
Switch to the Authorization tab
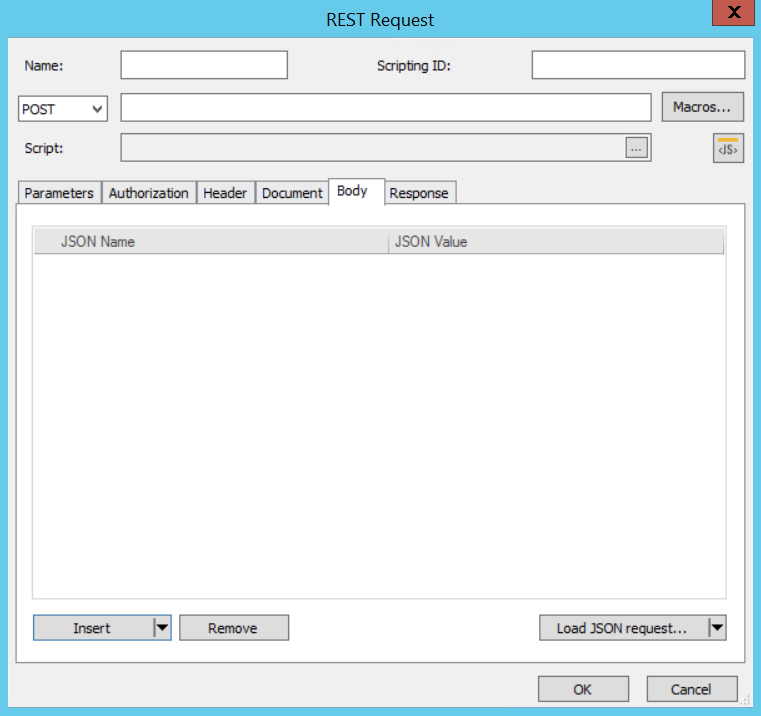point(149,193)
